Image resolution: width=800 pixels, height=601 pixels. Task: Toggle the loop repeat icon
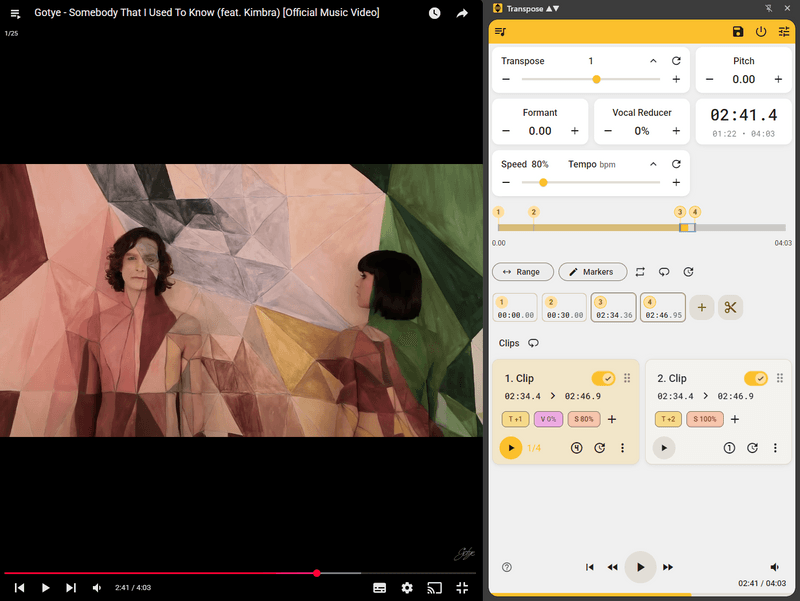(640, 272)
